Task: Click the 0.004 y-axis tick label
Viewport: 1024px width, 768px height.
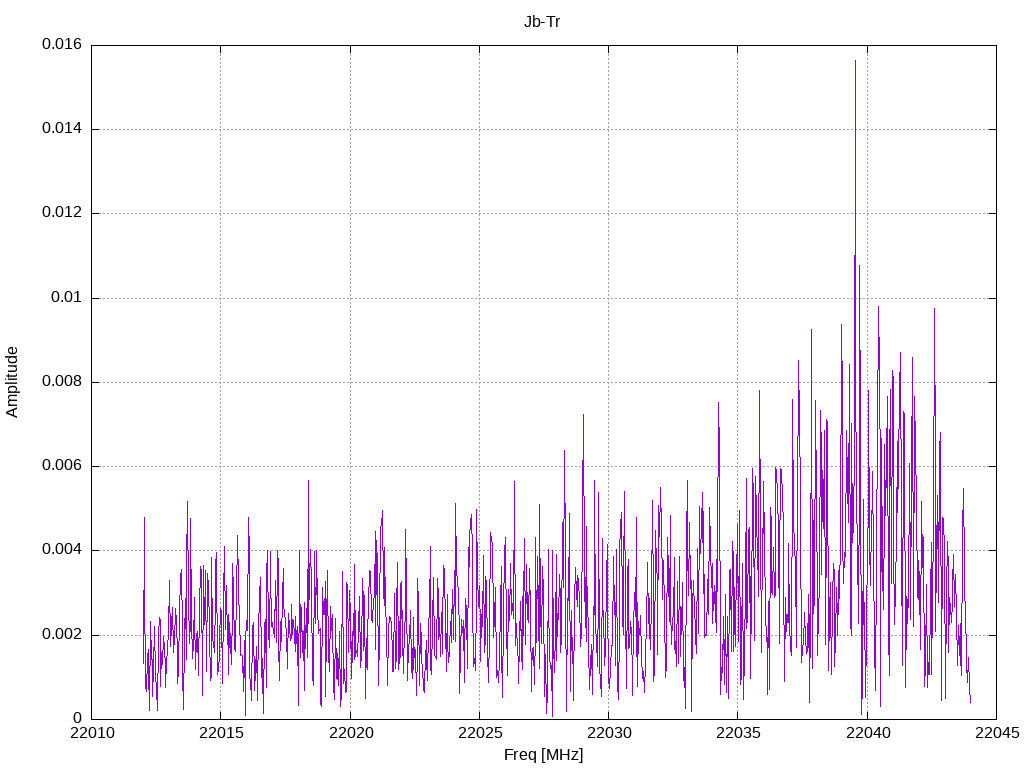Action: click(x=62, y=551)
